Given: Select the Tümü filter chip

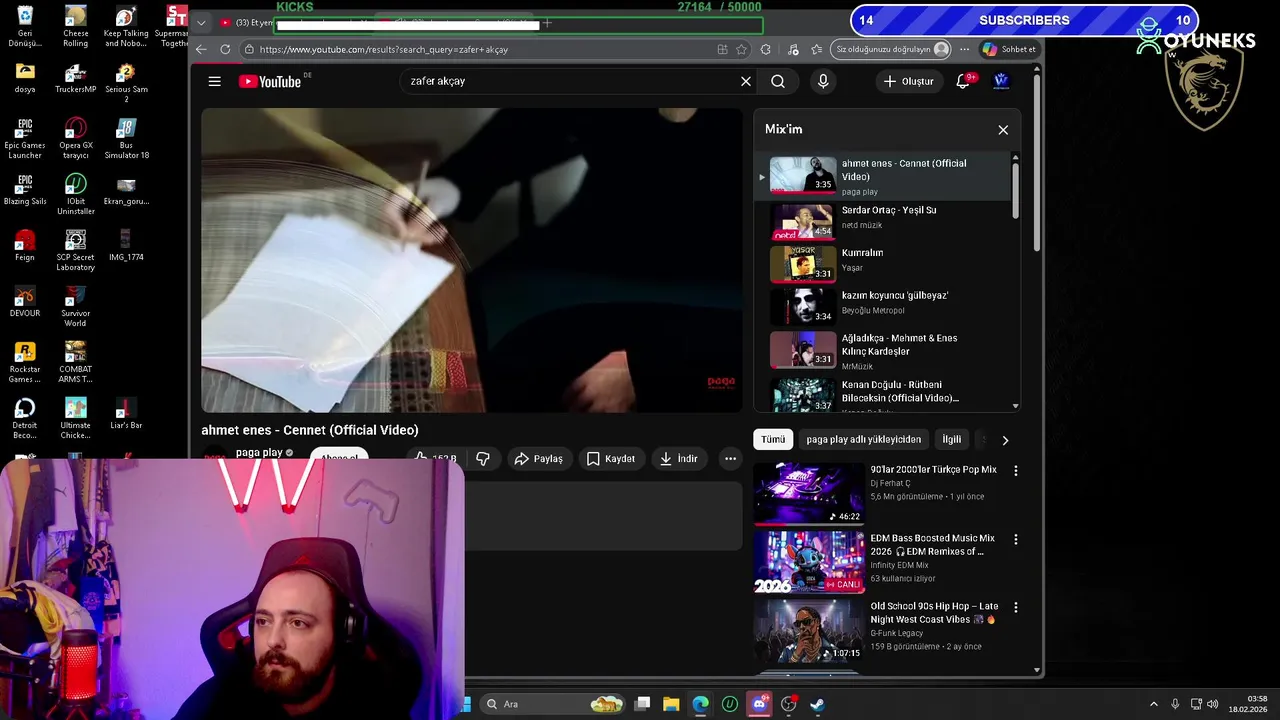Looking at the screenshot, I should [x=773, y=439].
